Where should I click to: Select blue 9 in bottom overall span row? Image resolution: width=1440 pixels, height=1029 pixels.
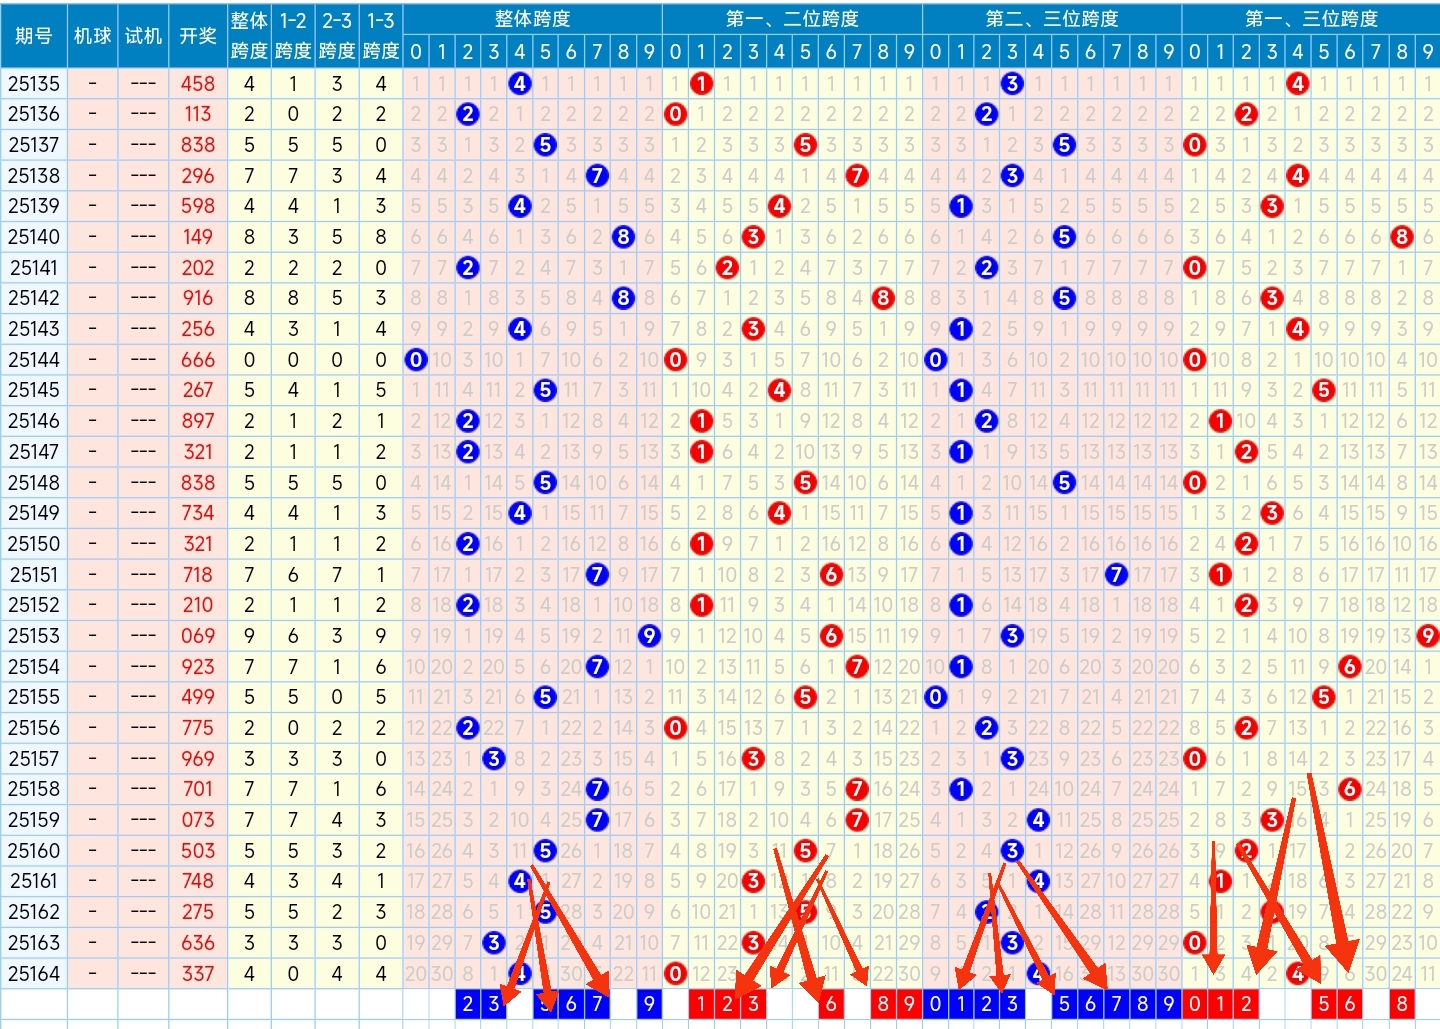point(649,1003)
